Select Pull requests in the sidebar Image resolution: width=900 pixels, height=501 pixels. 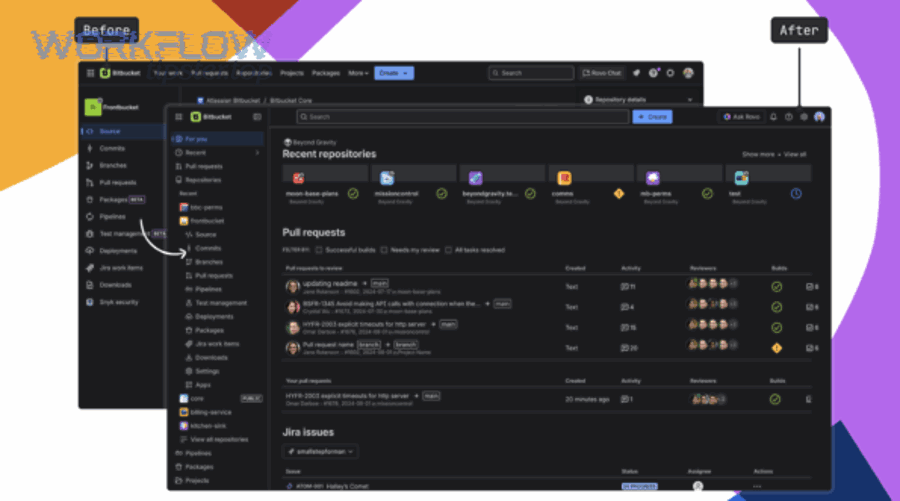click(204, 166)
